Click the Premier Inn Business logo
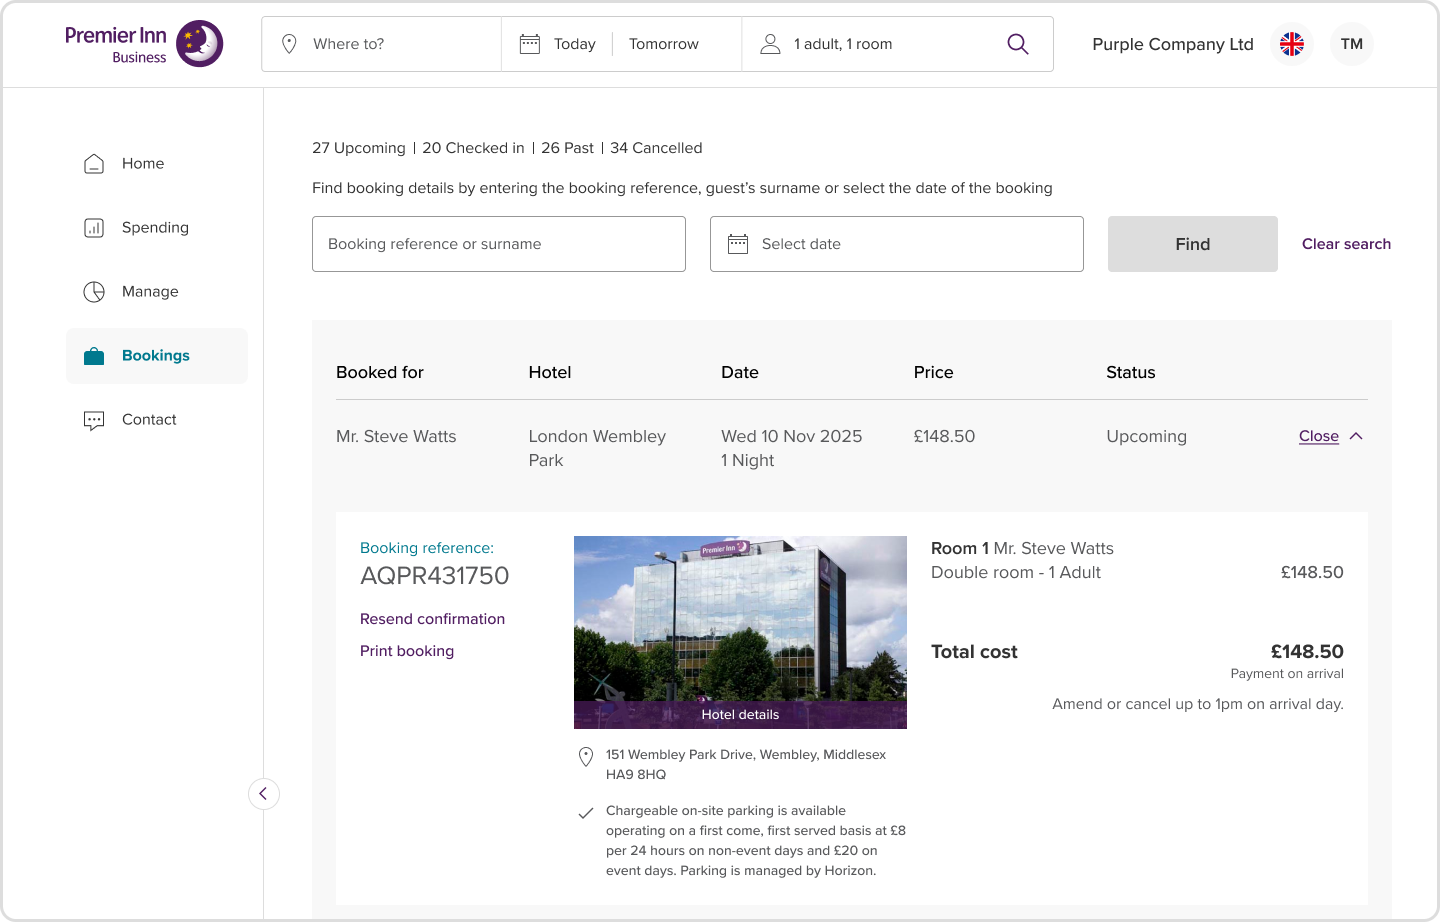Image resolution: width=1440 pixels, height=922 pixels. 144,44
